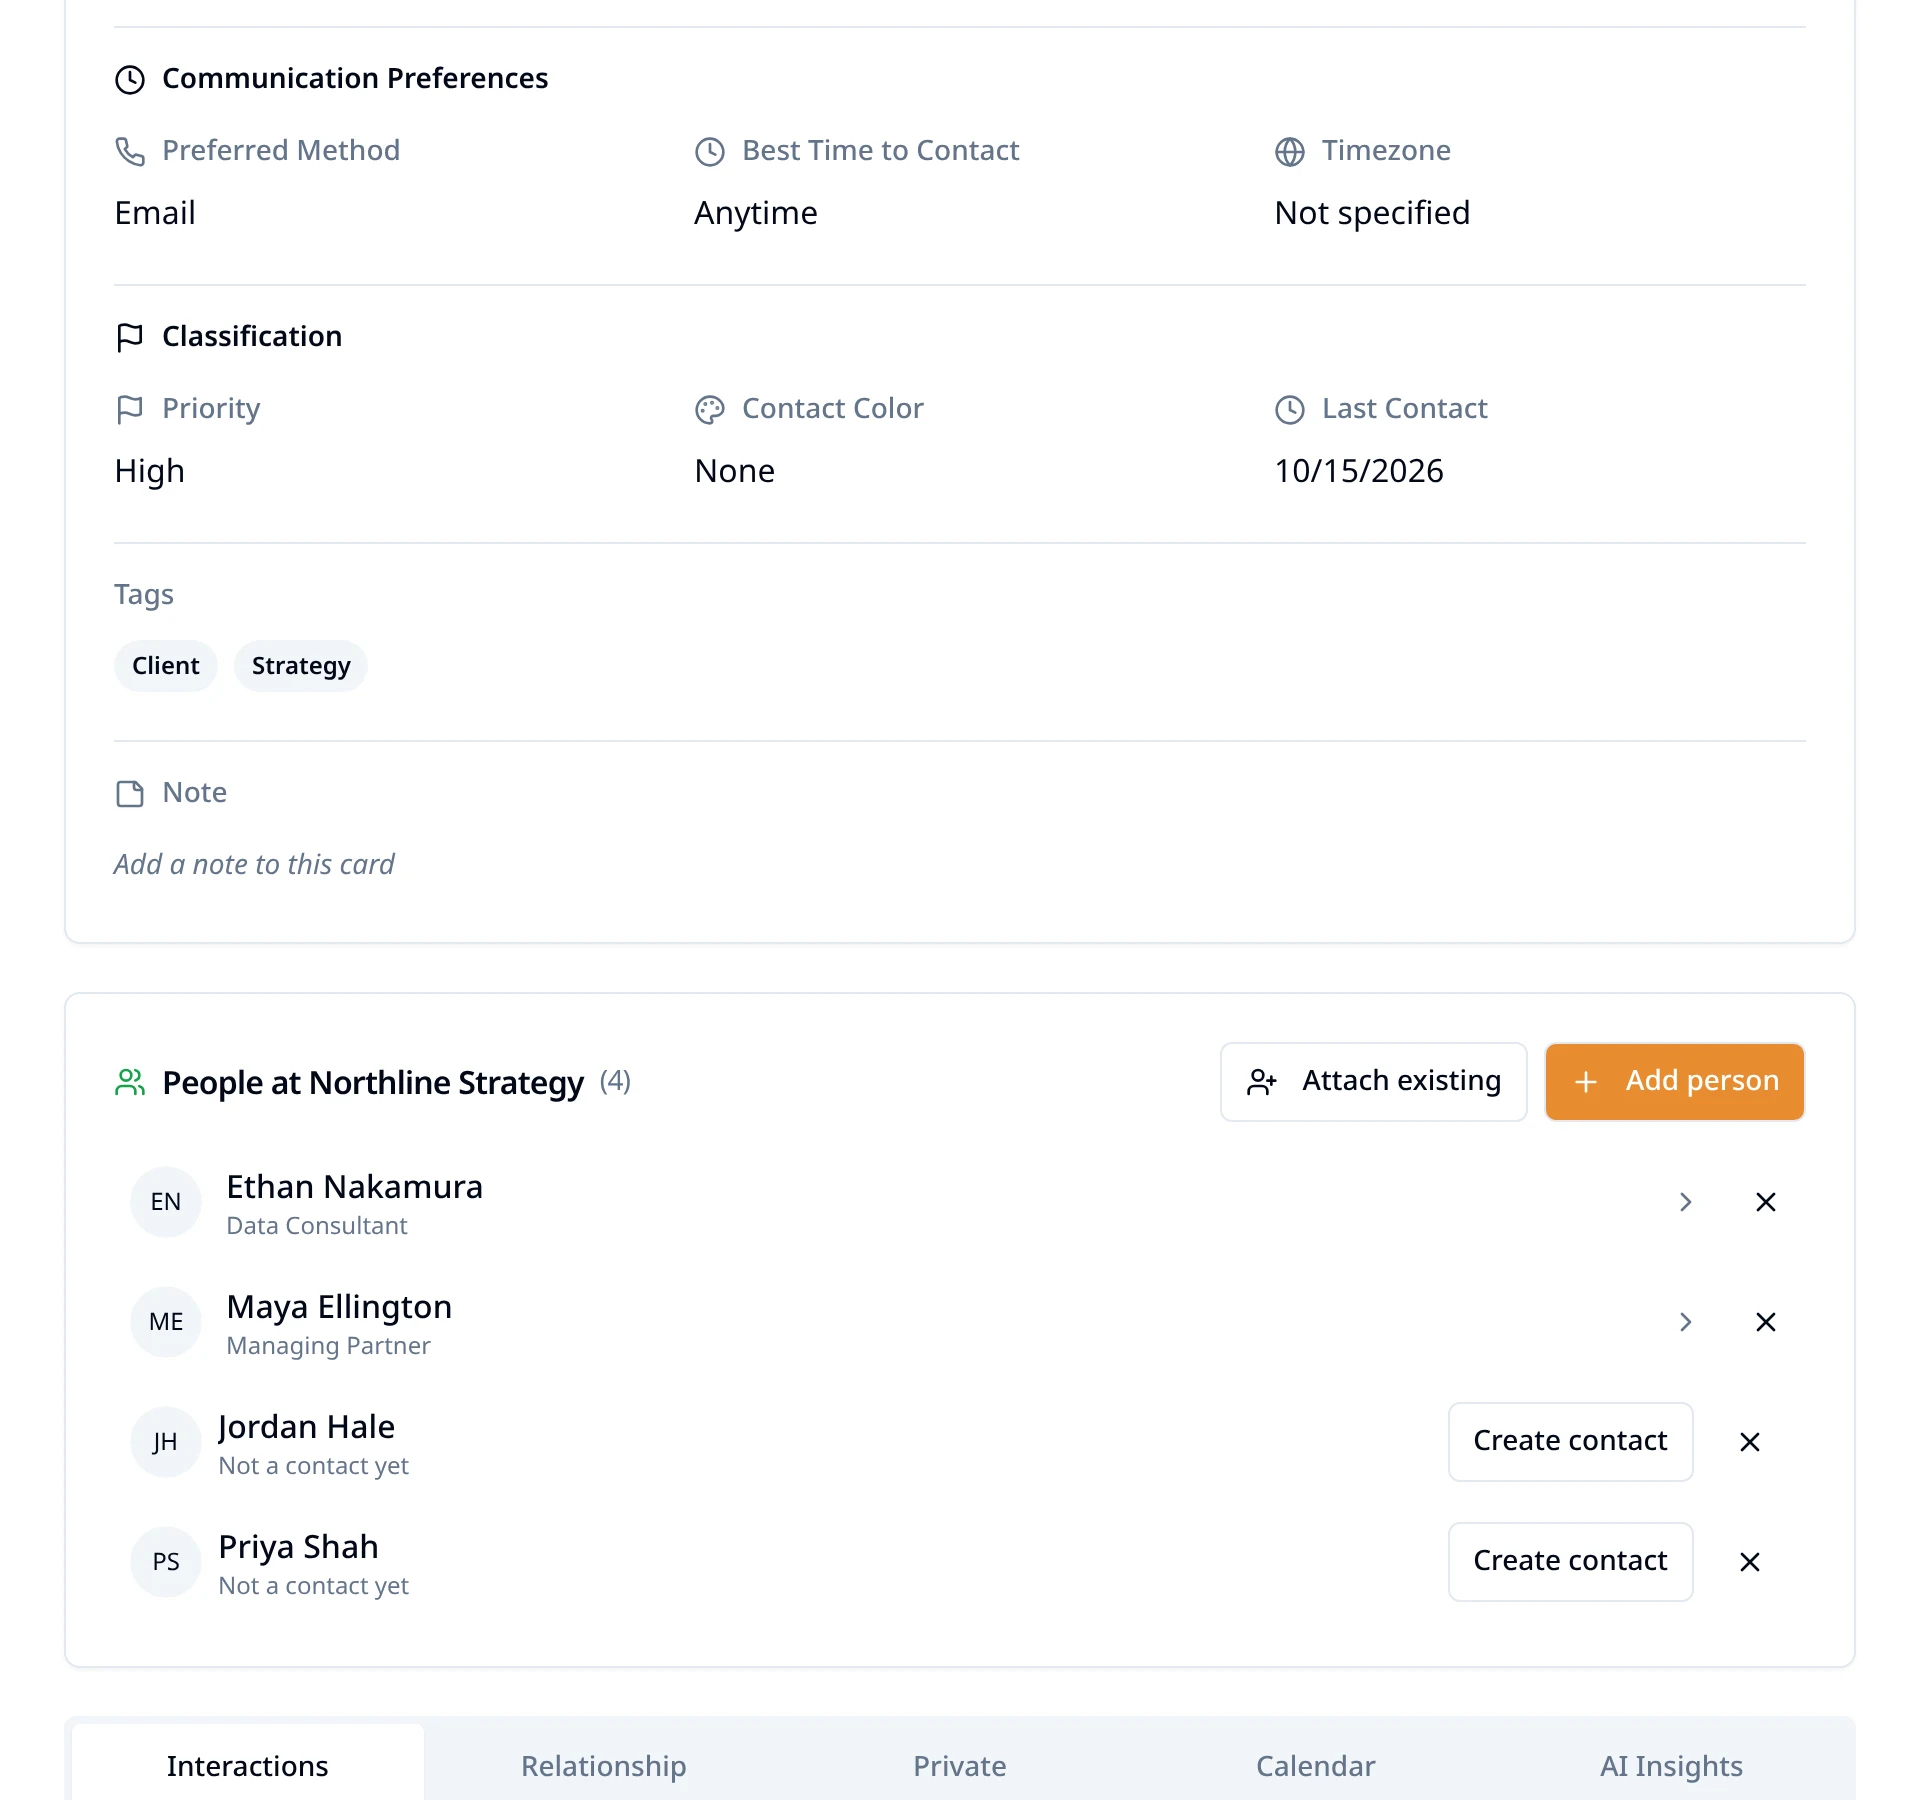
Task: Click the EN avatar for Ethan Nakamura
Action: [166, 1202]
